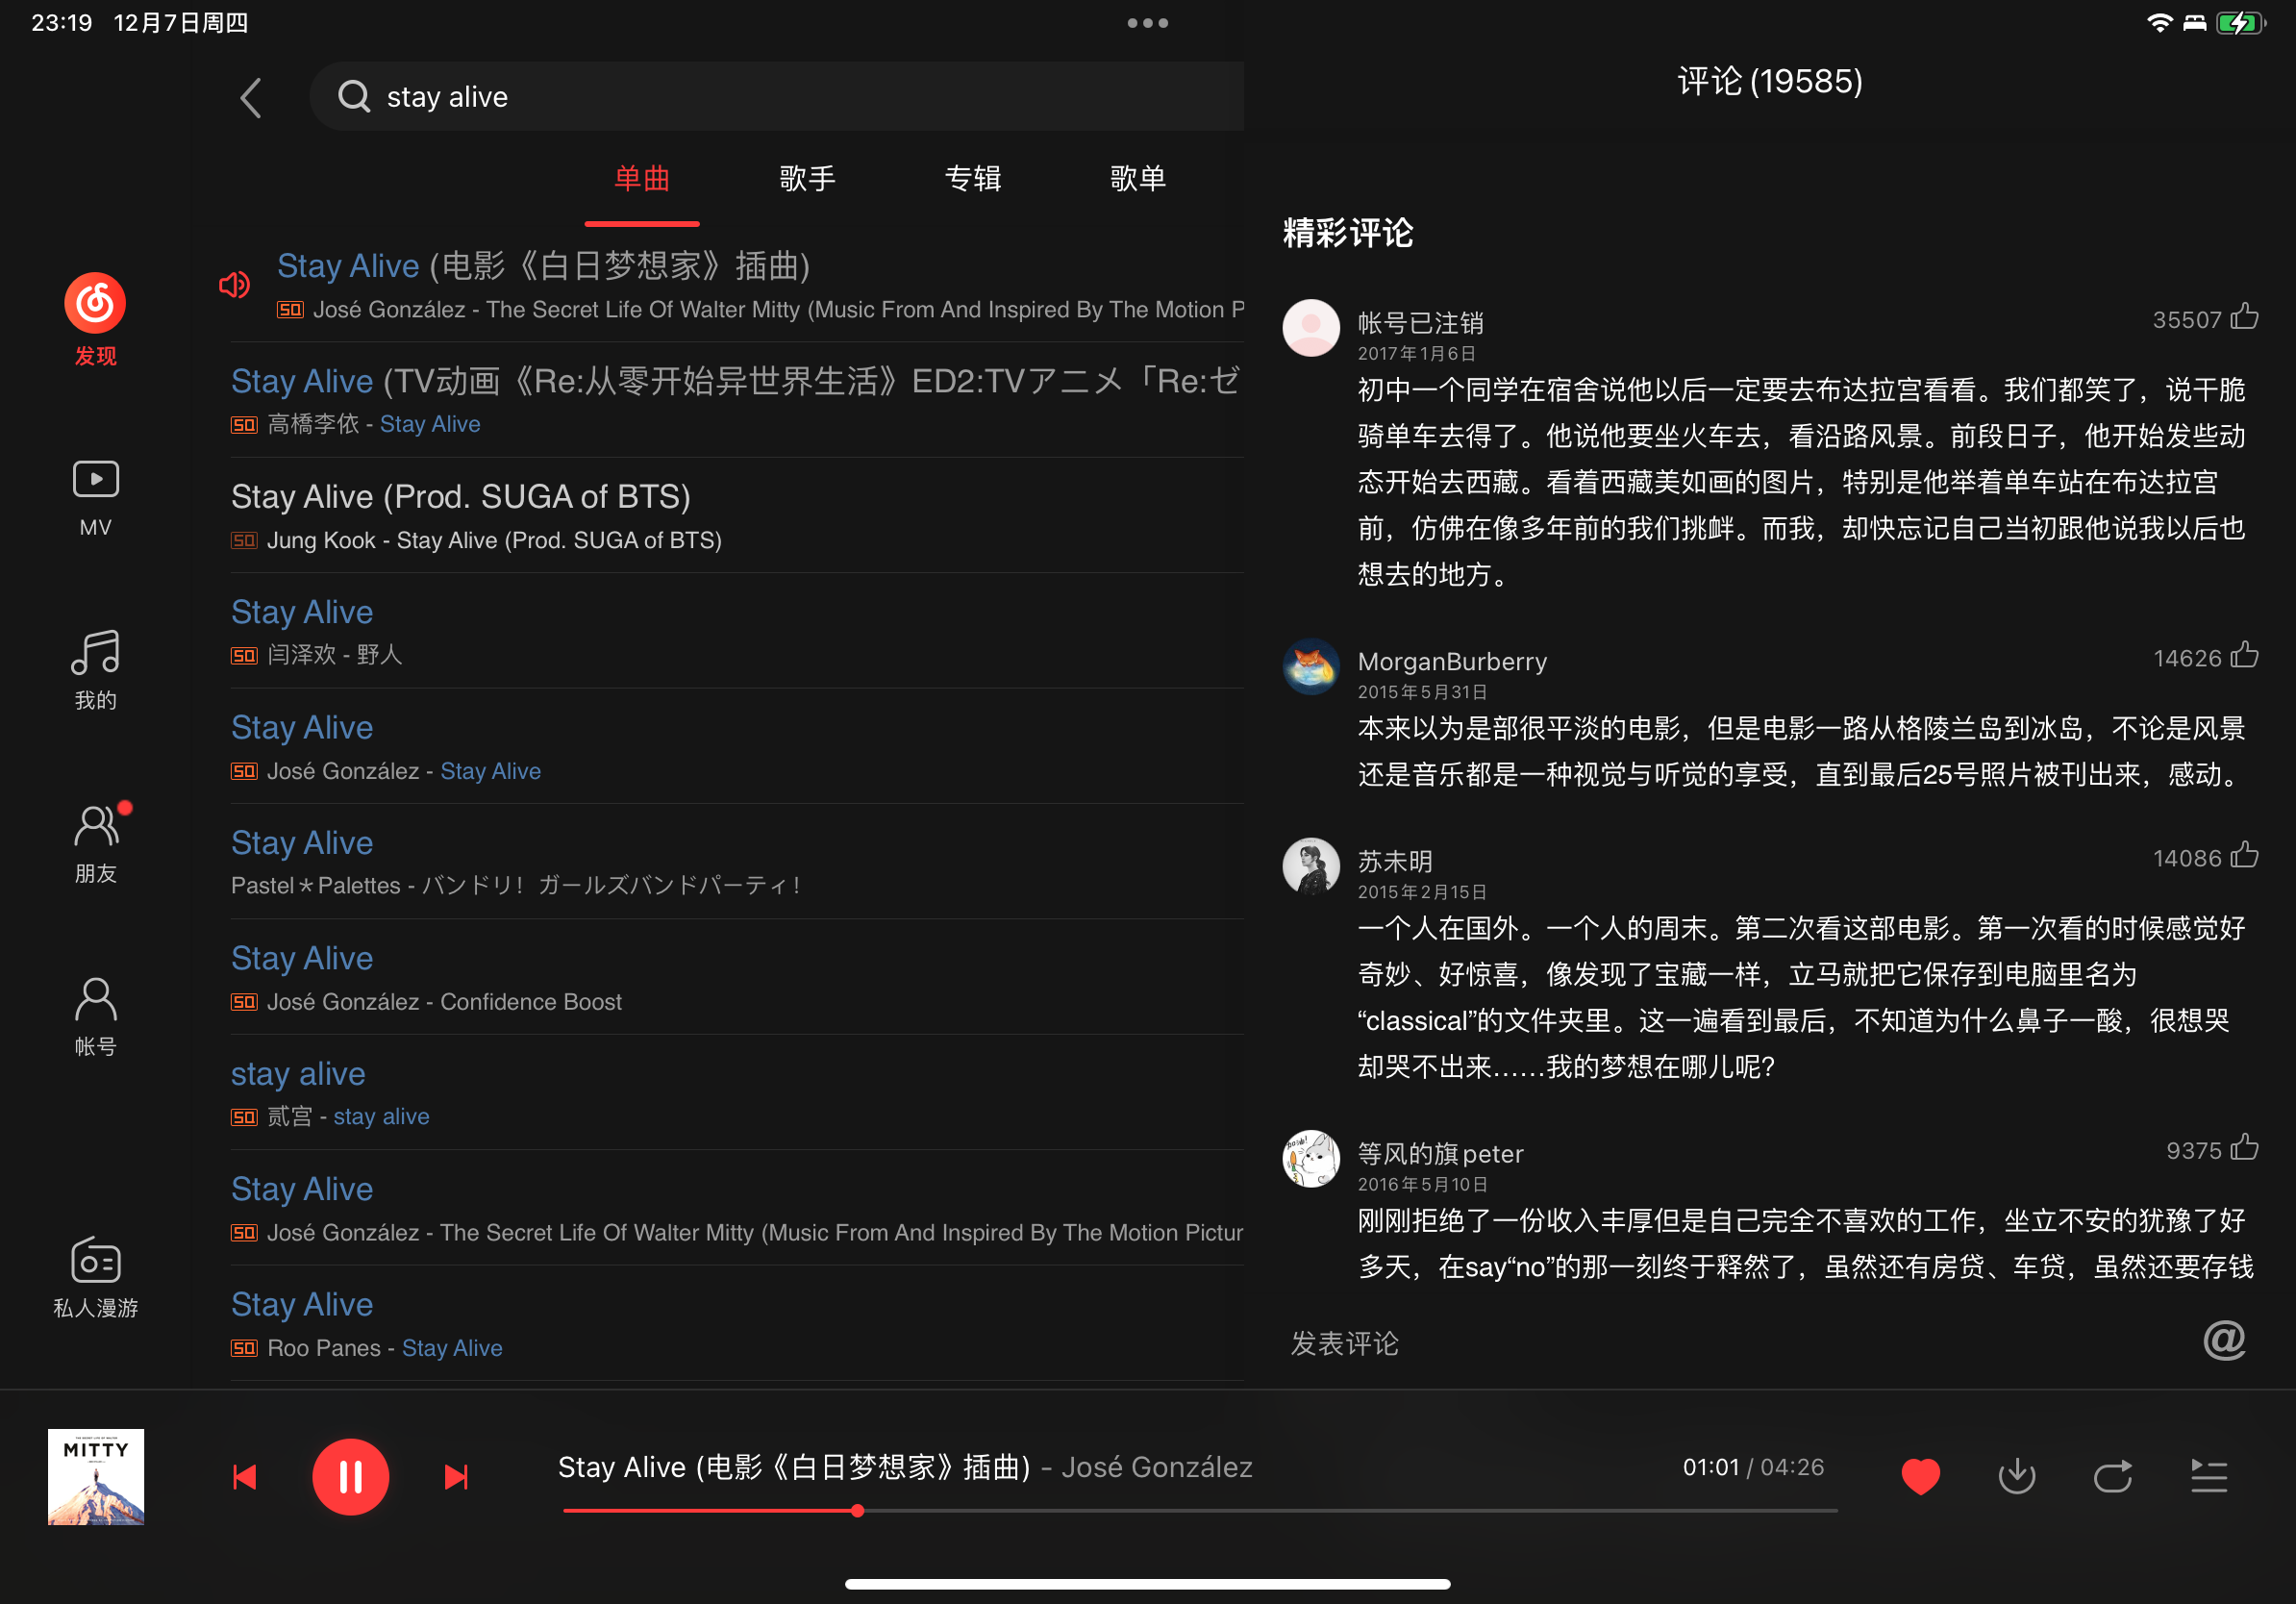This screenshot has height=1604, width=2296.
Task: Open 帐号已注销 user avatar
Action: 1311,328
